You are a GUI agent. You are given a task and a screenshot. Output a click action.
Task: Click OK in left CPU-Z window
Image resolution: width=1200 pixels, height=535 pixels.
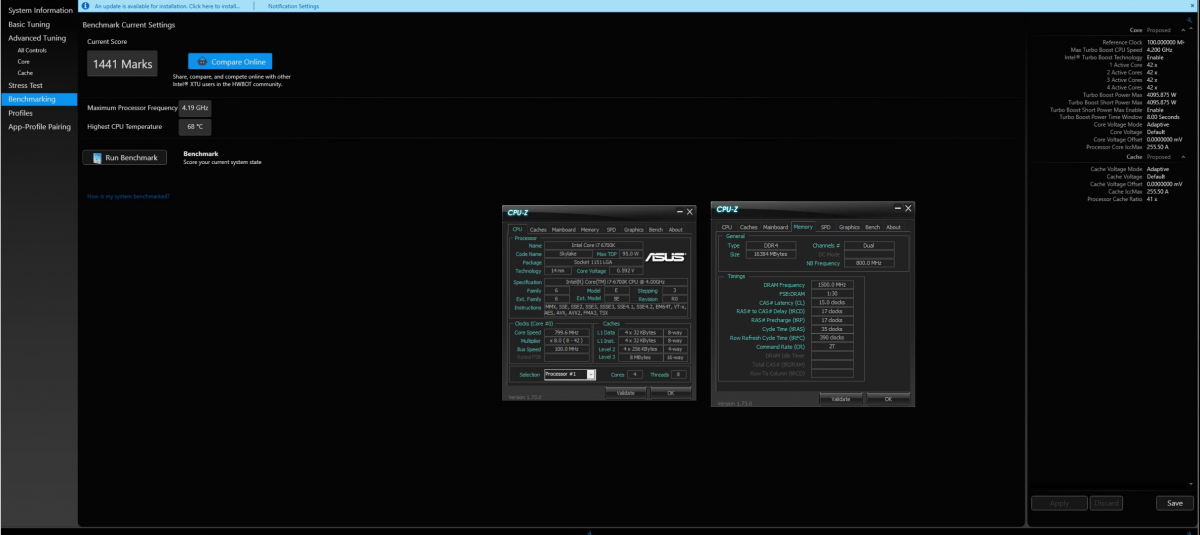670,393
